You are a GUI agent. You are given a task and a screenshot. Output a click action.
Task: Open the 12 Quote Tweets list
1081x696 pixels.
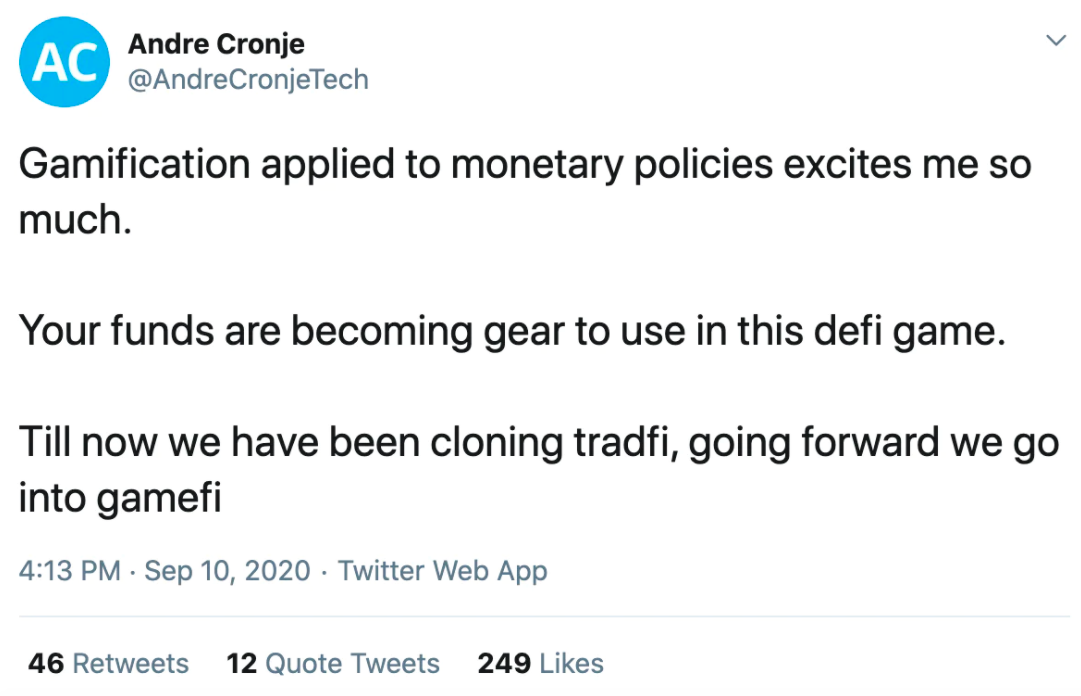click(333, 663)
